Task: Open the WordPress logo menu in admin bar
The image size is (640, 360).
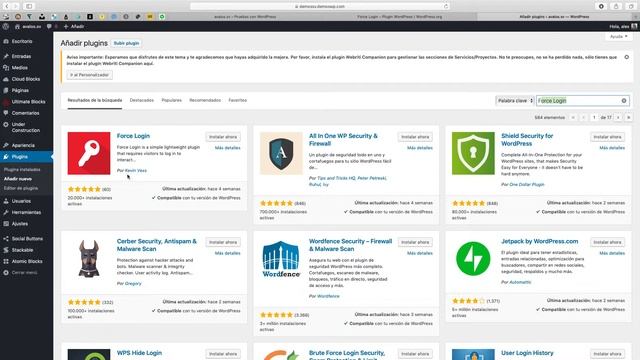Action: coord(6,27)
